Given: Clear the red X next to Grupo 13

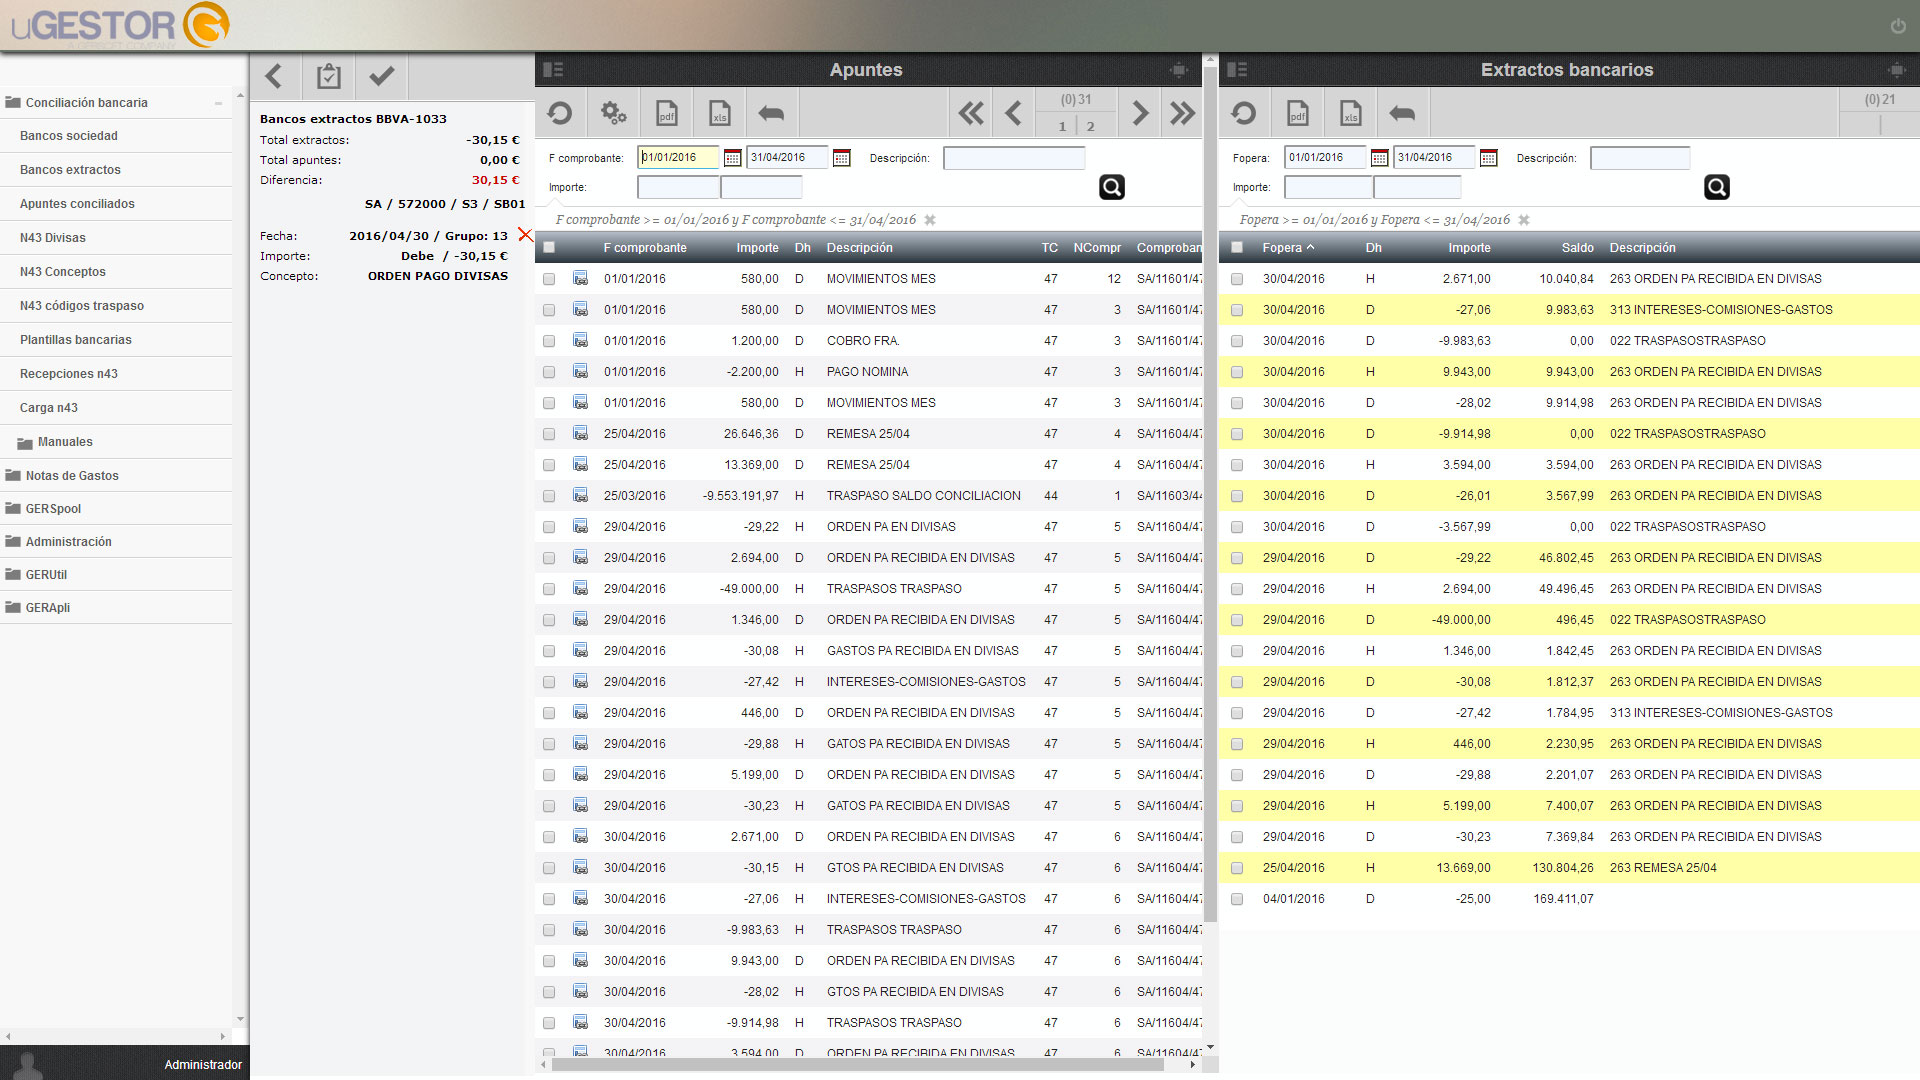Looking at the screenshot, I should pos(525,235).
